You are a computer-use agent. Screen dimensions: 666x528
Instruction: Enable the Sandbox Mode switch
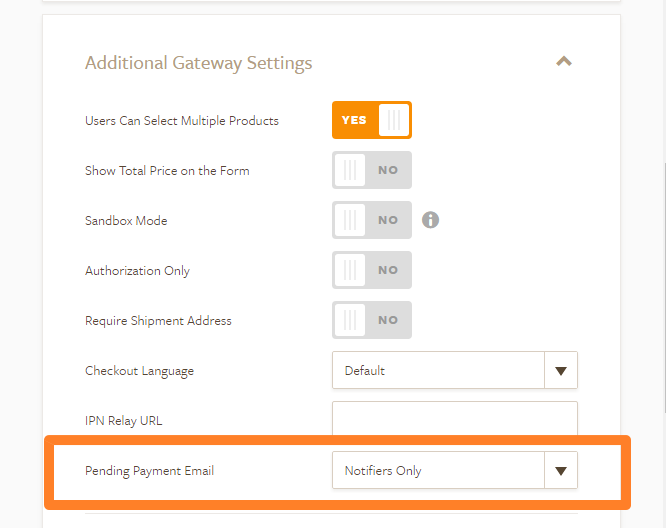coord(371,220)
